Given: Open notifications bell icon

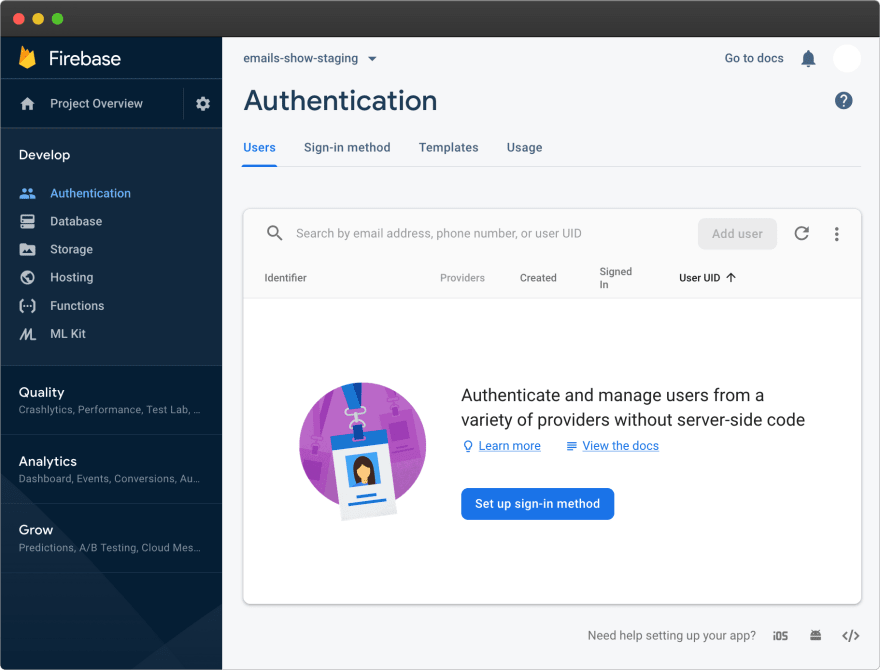Looking at the screenshot, I should [x=808, y=58].
